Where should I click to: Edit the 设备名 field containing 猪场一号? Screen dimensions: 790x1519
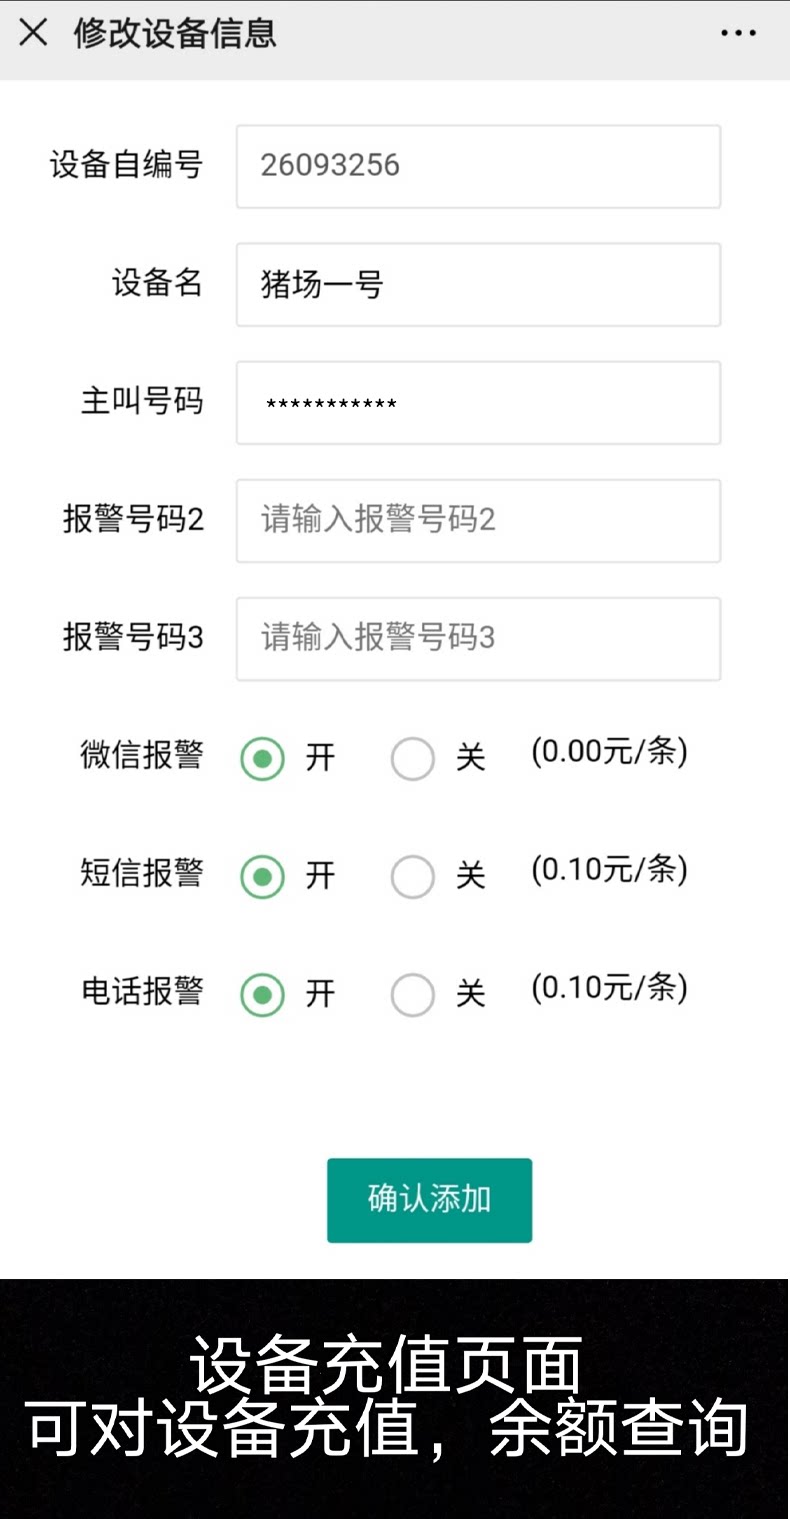[478, 284]
